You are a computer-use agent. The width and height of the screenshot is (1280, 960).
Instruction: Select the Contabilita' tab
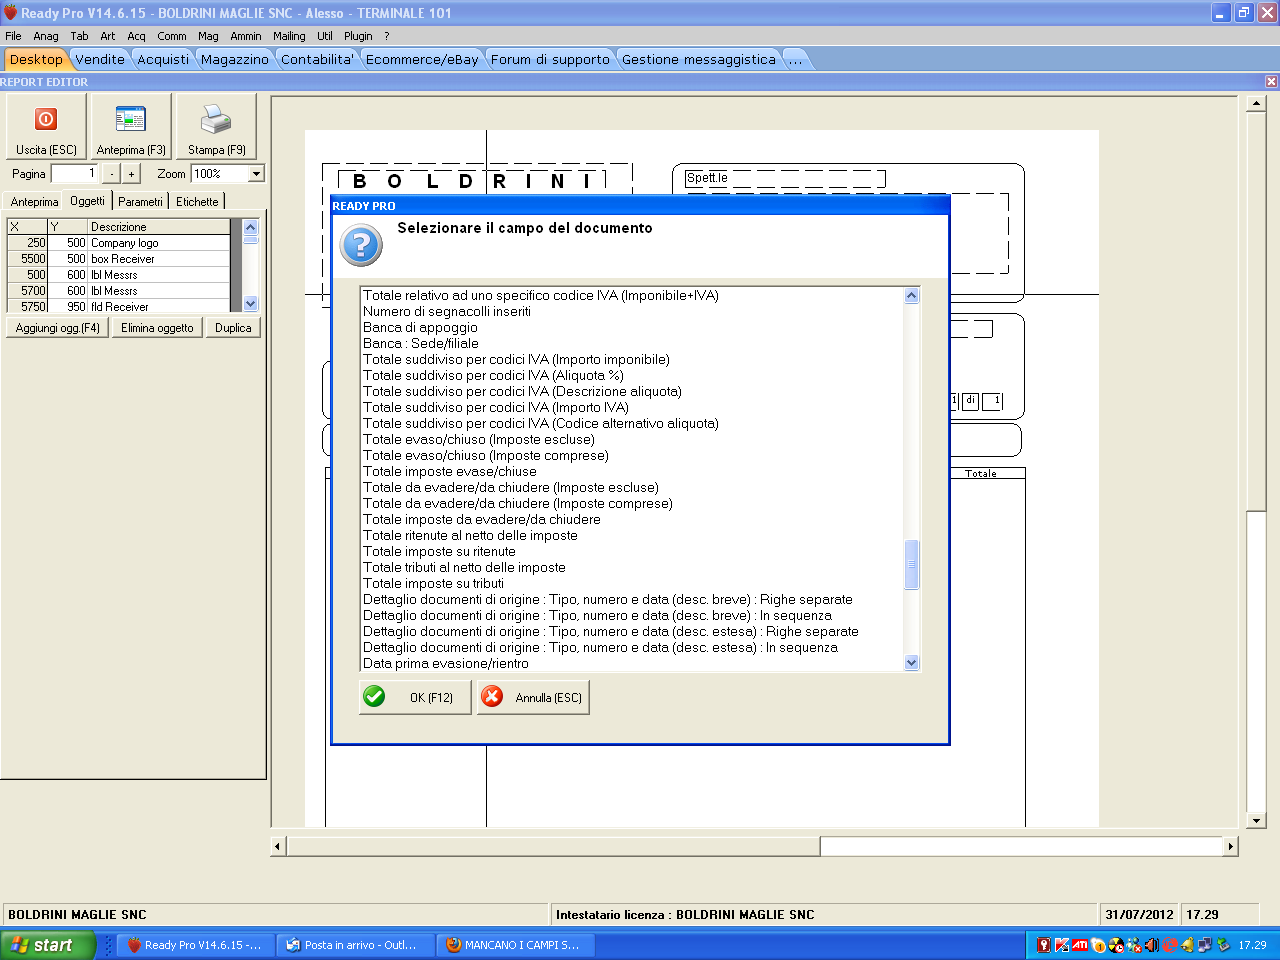tap(317, 60)
